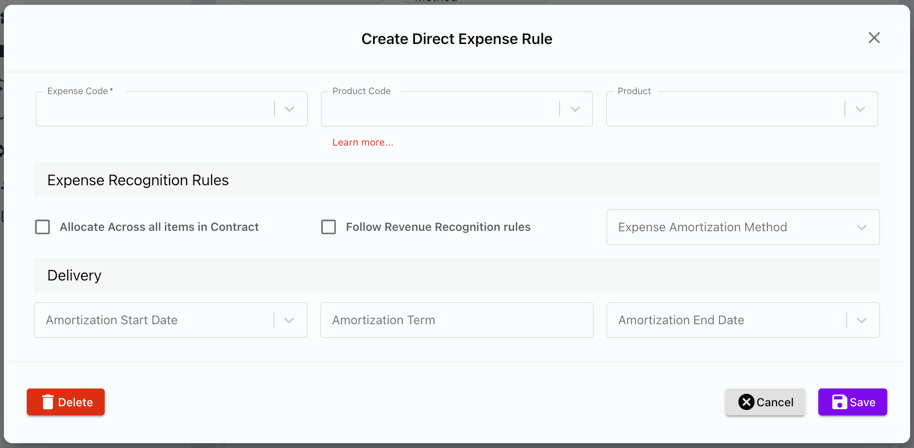Expand the Expense Code chevron arrow
The image size is (914, 448).
tap(290, 109)
